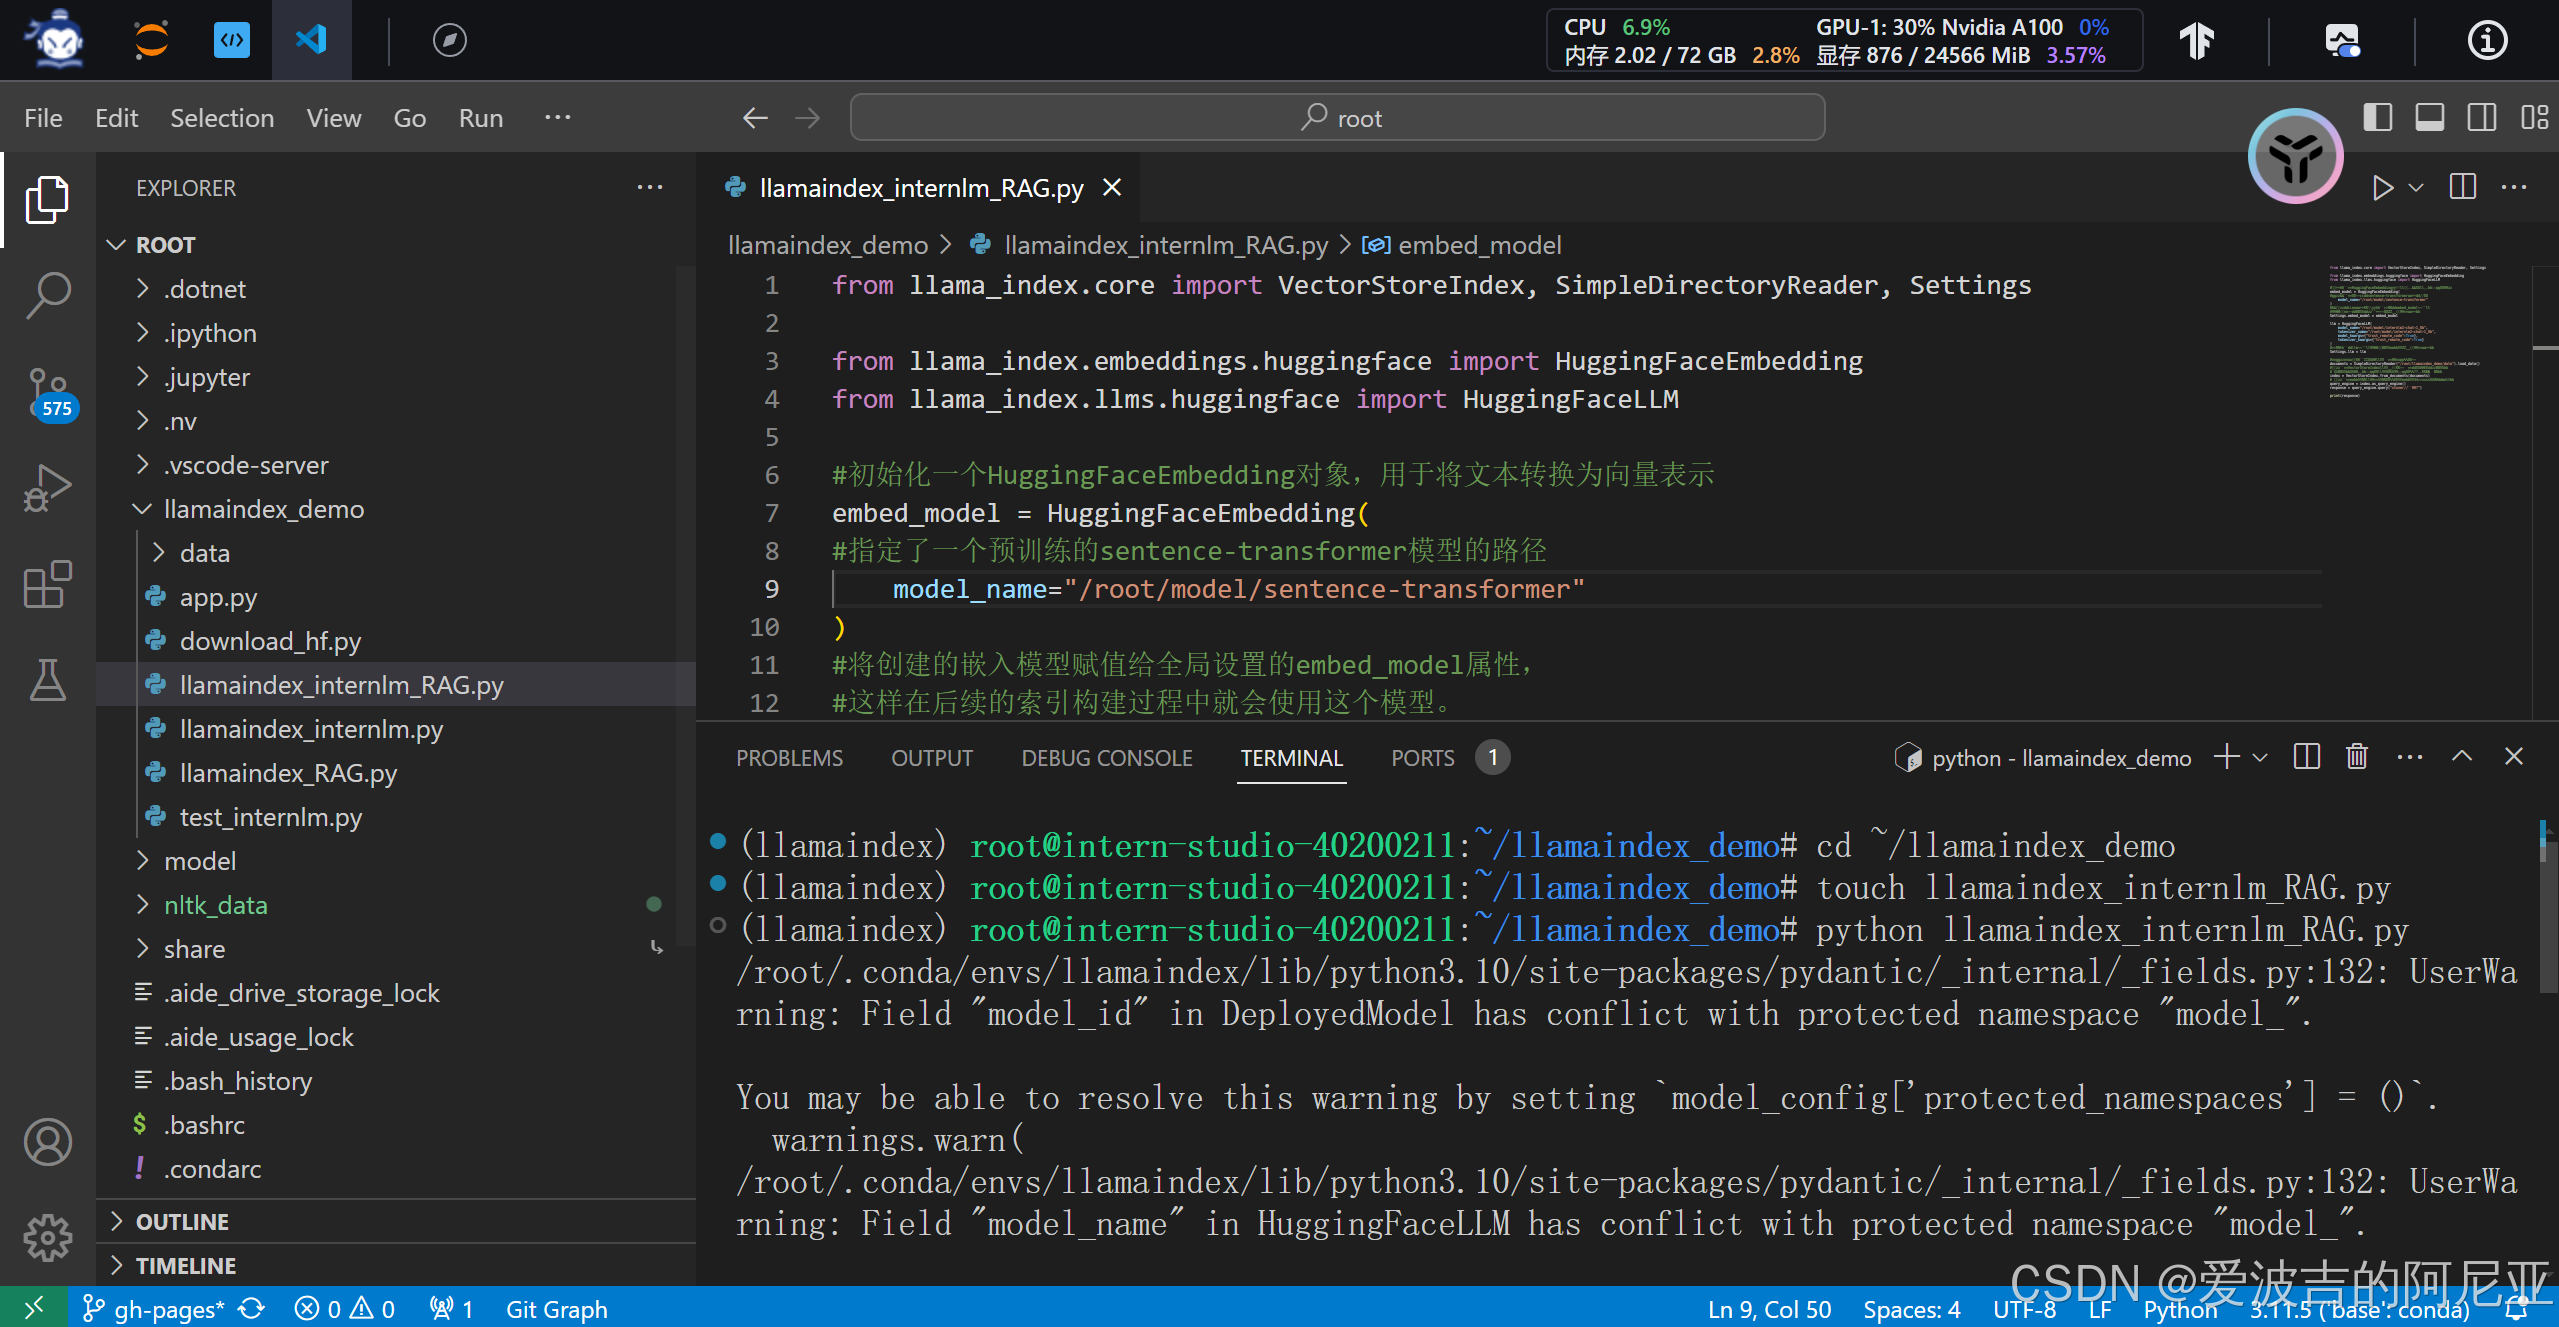Screen dimensions: 2559x1327
Task: Click the Run Python File play button
Action: click(2382, 188)
